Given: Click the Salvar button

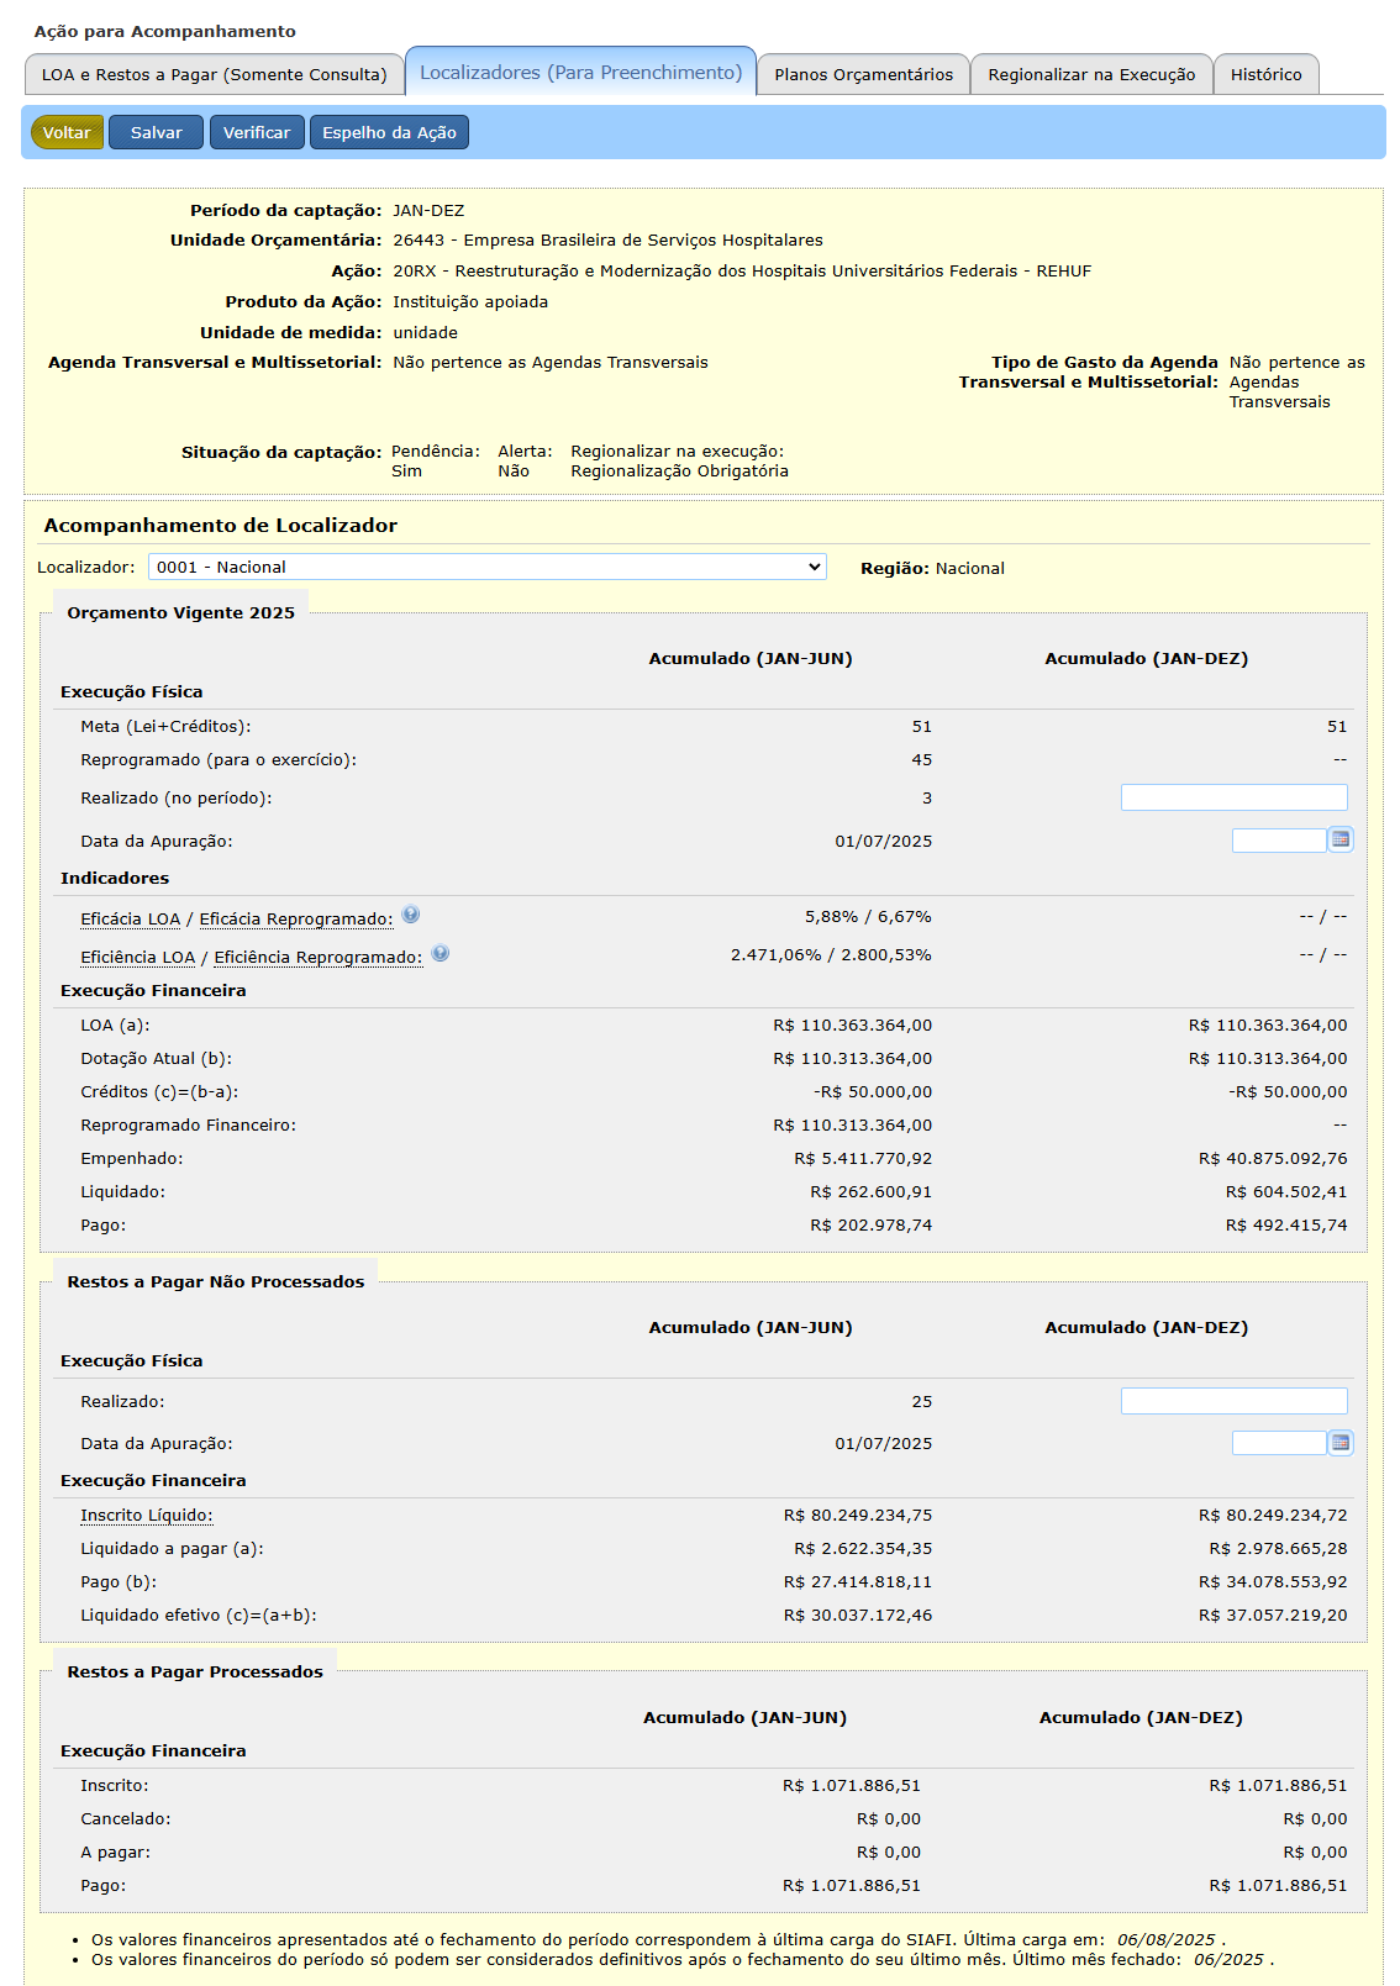Looking at the screenshot, I should (x=156, y=132).
